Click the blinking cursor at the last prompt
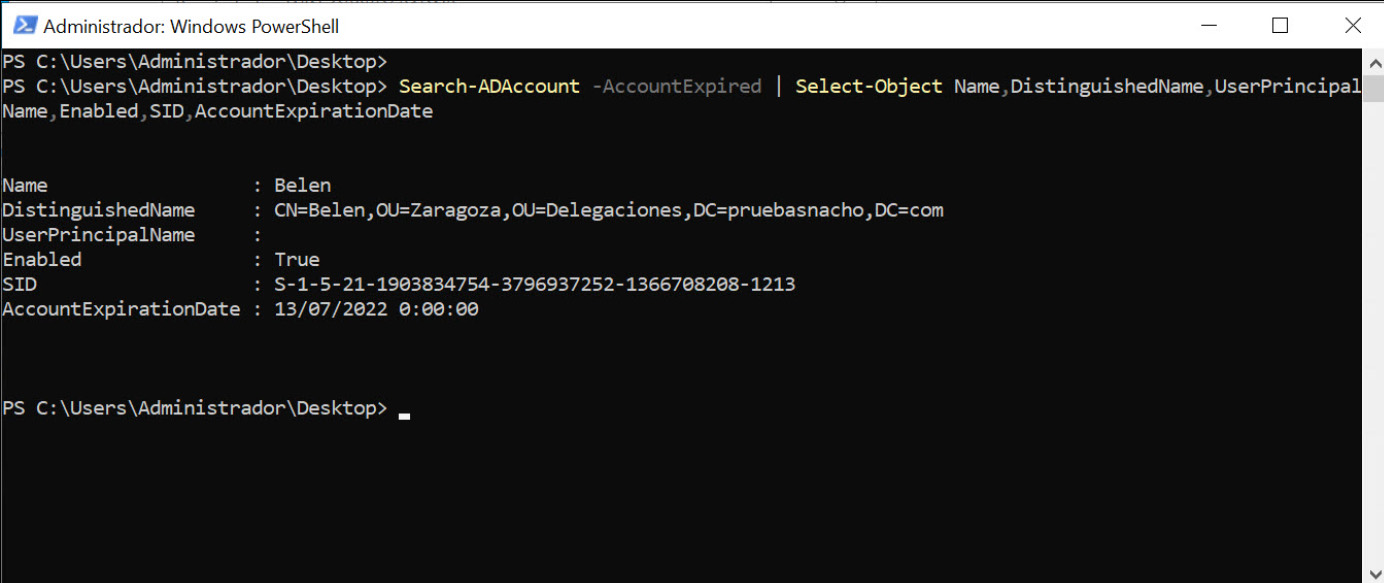Viewport: 1384px width, 583px height. click(x=404, y=414)
